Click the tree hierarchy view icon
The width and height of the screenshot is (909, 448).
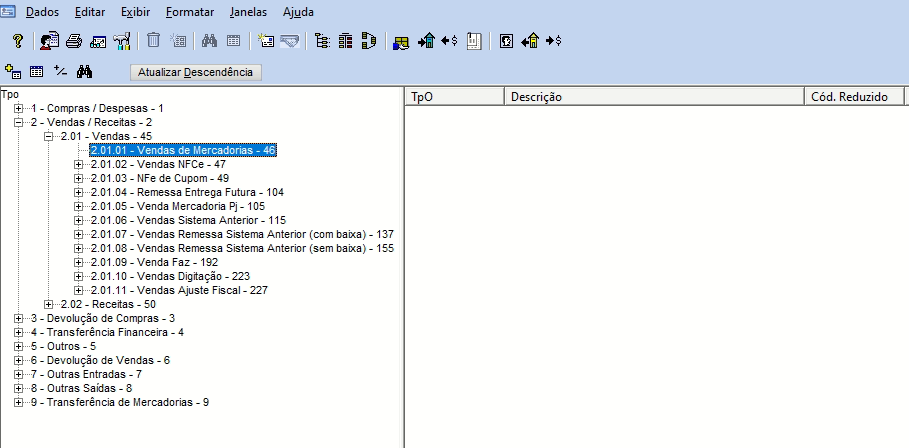[321, 42]
